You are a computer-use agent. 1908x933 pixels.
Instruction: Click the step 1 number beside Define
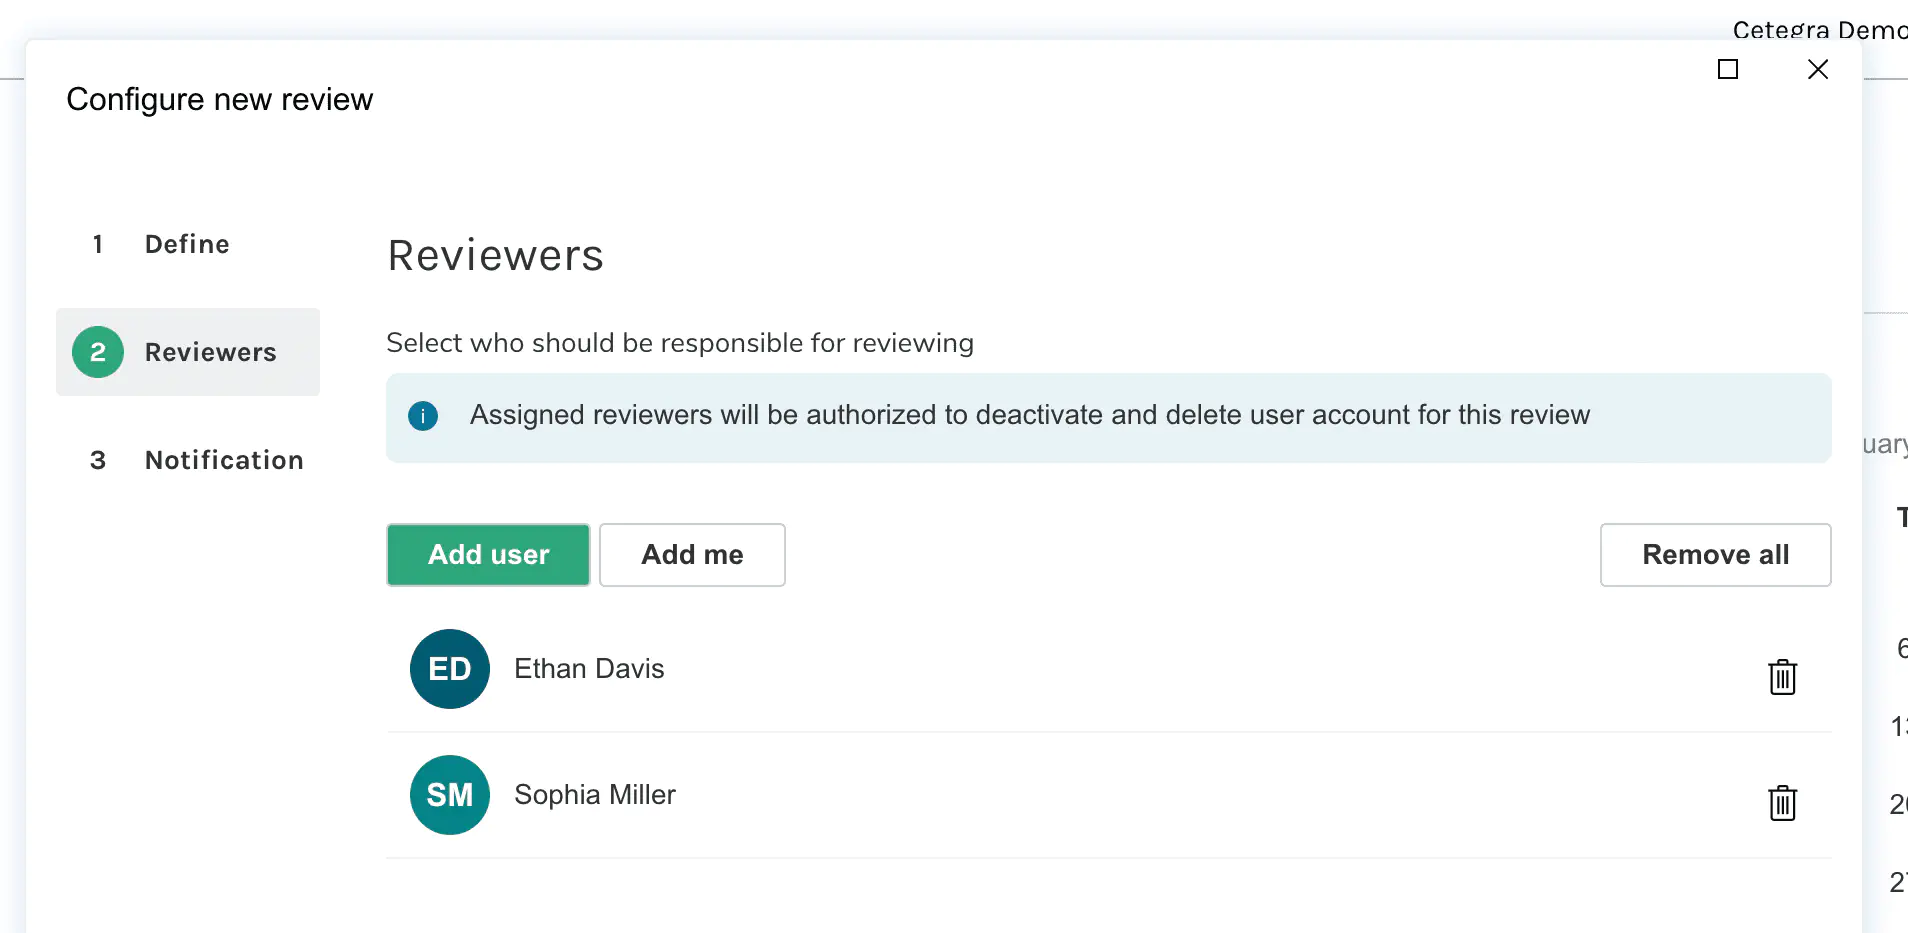click(97, 244)
